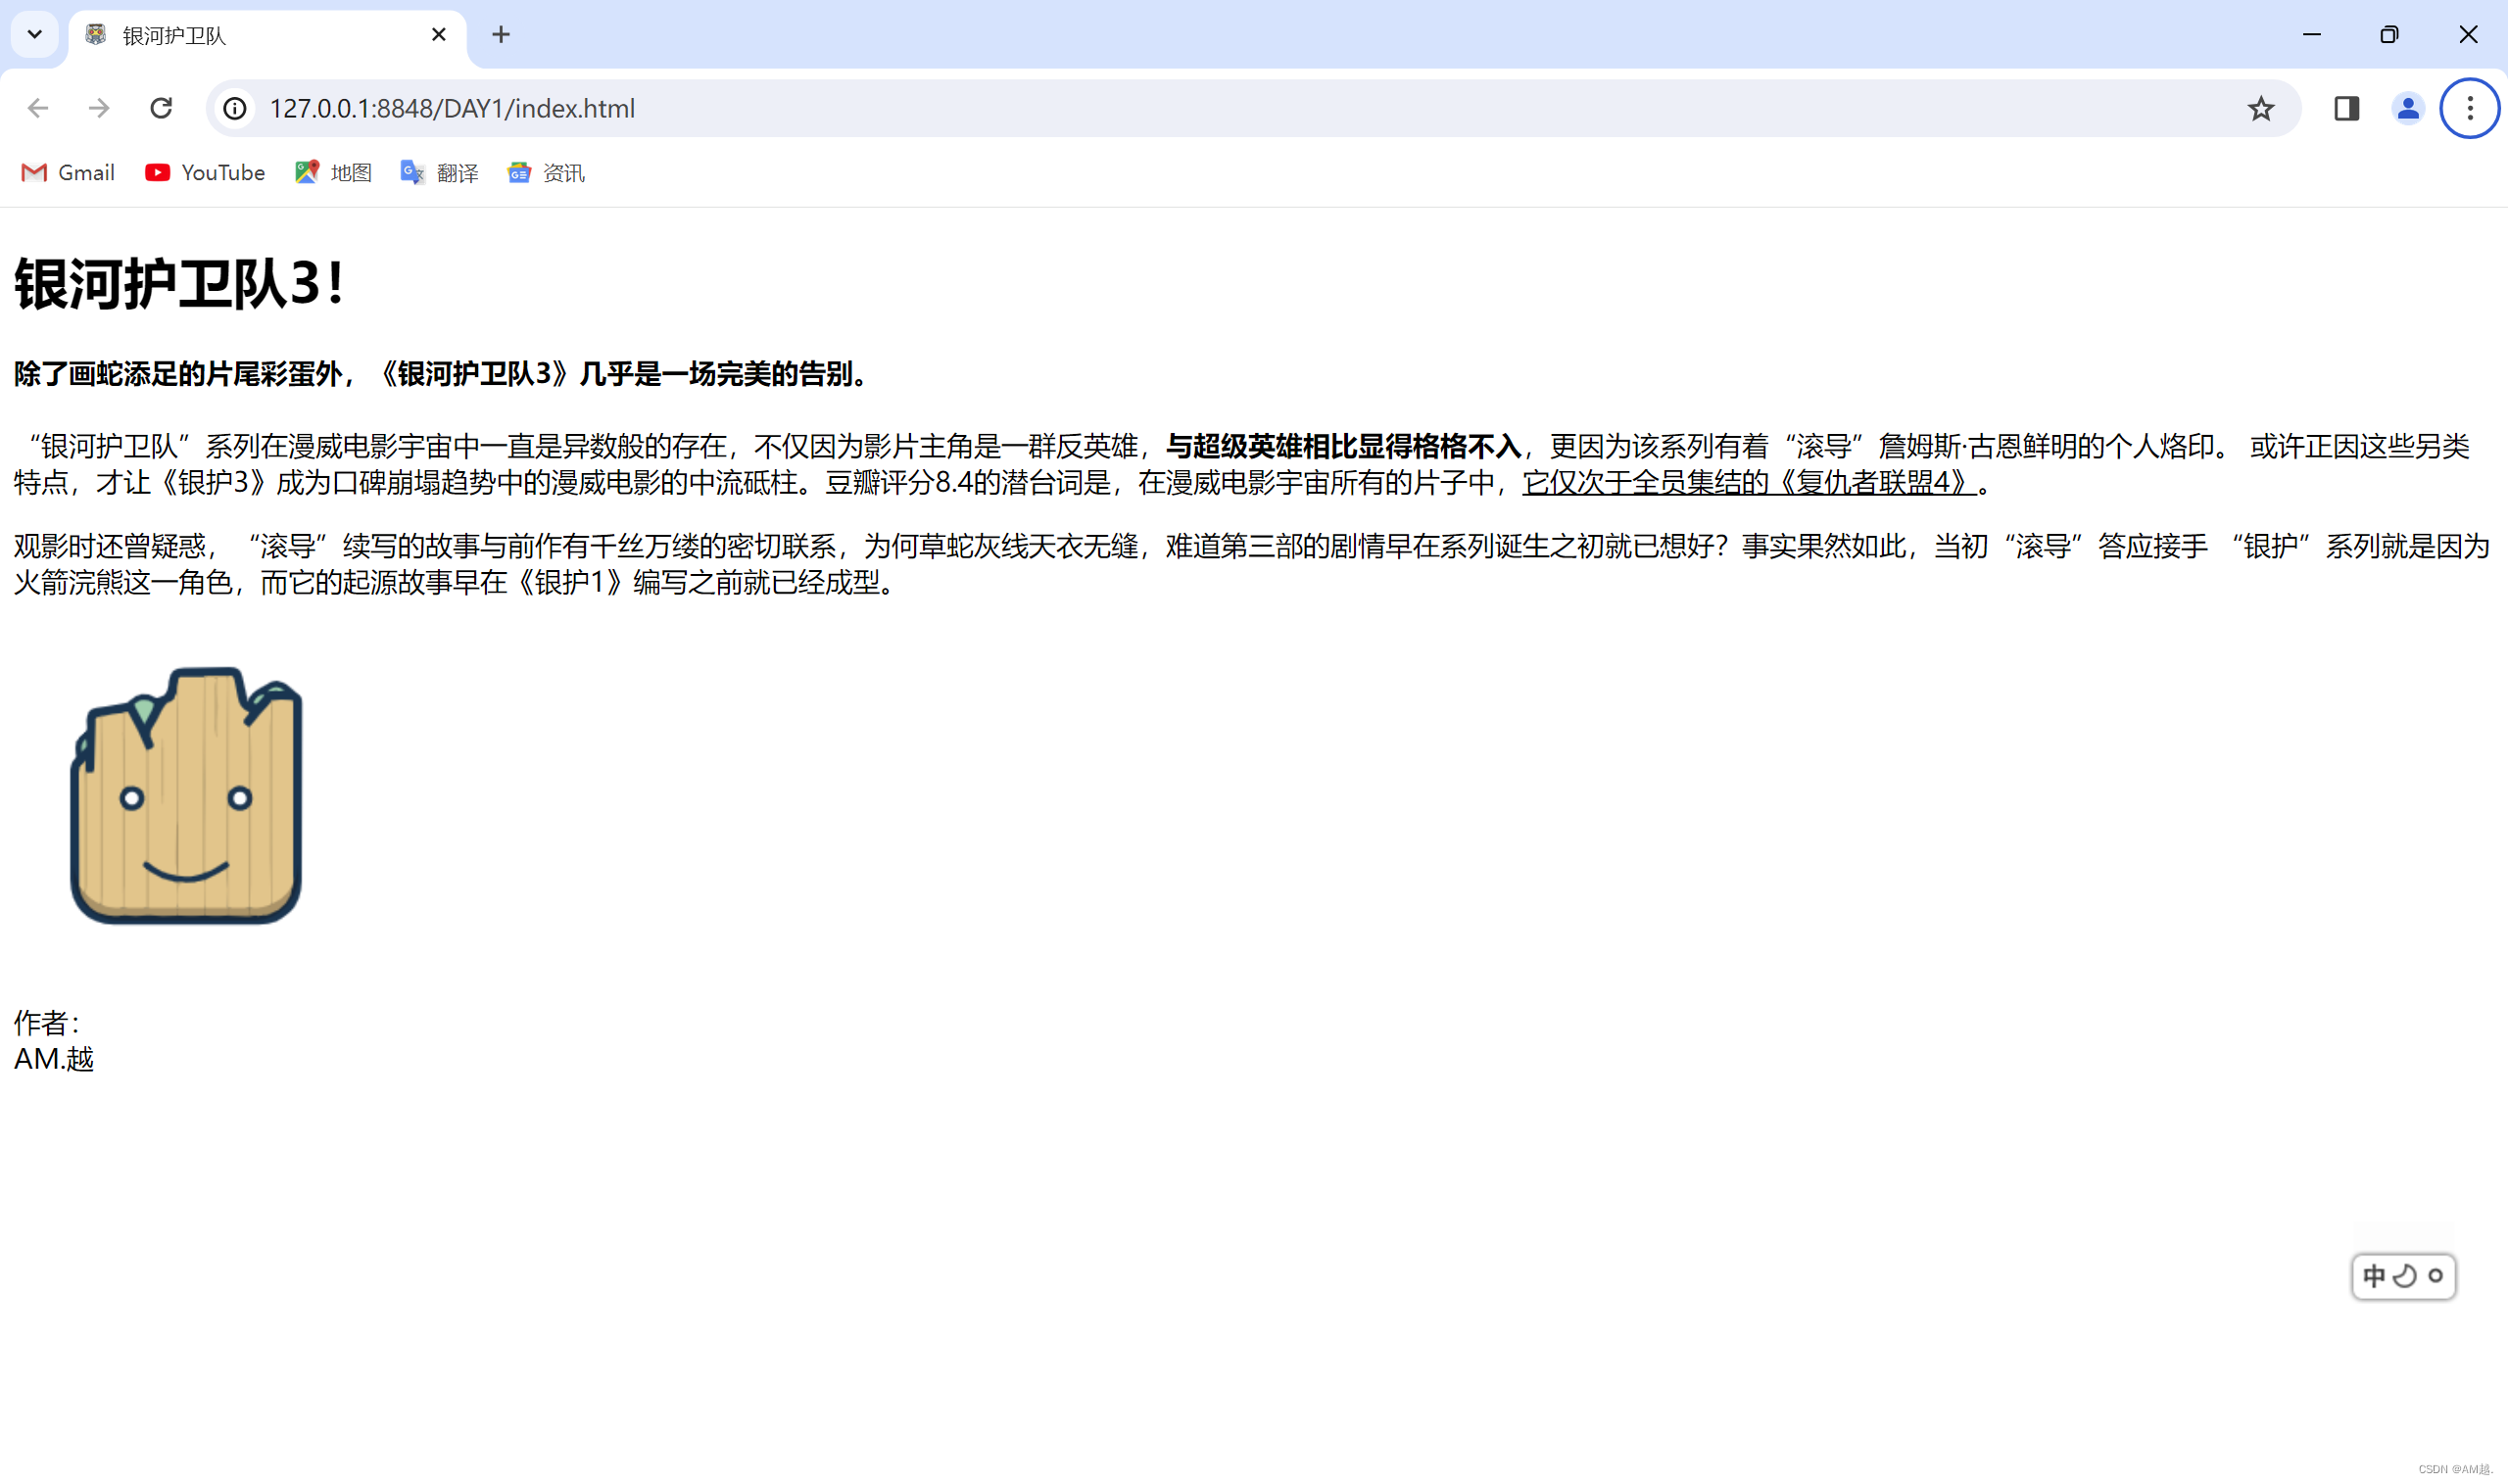Click the 银河护卫队3! page heading

point(180,283)
